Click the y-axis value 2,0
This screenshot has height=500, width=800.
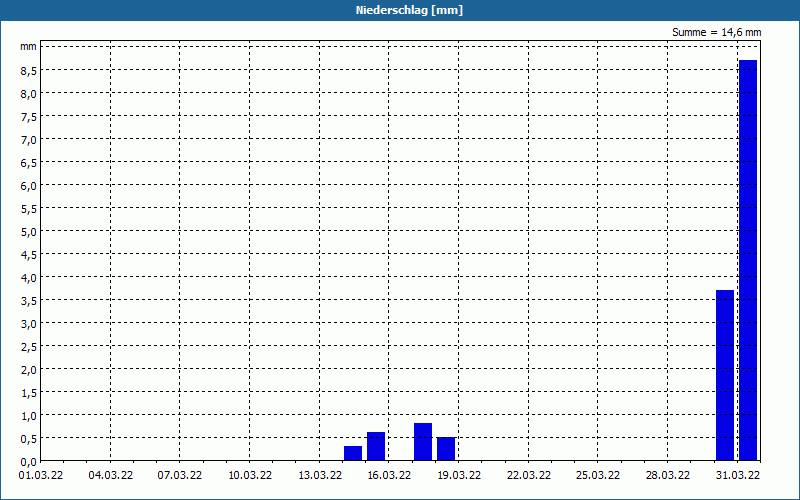[x=29, y=370]
